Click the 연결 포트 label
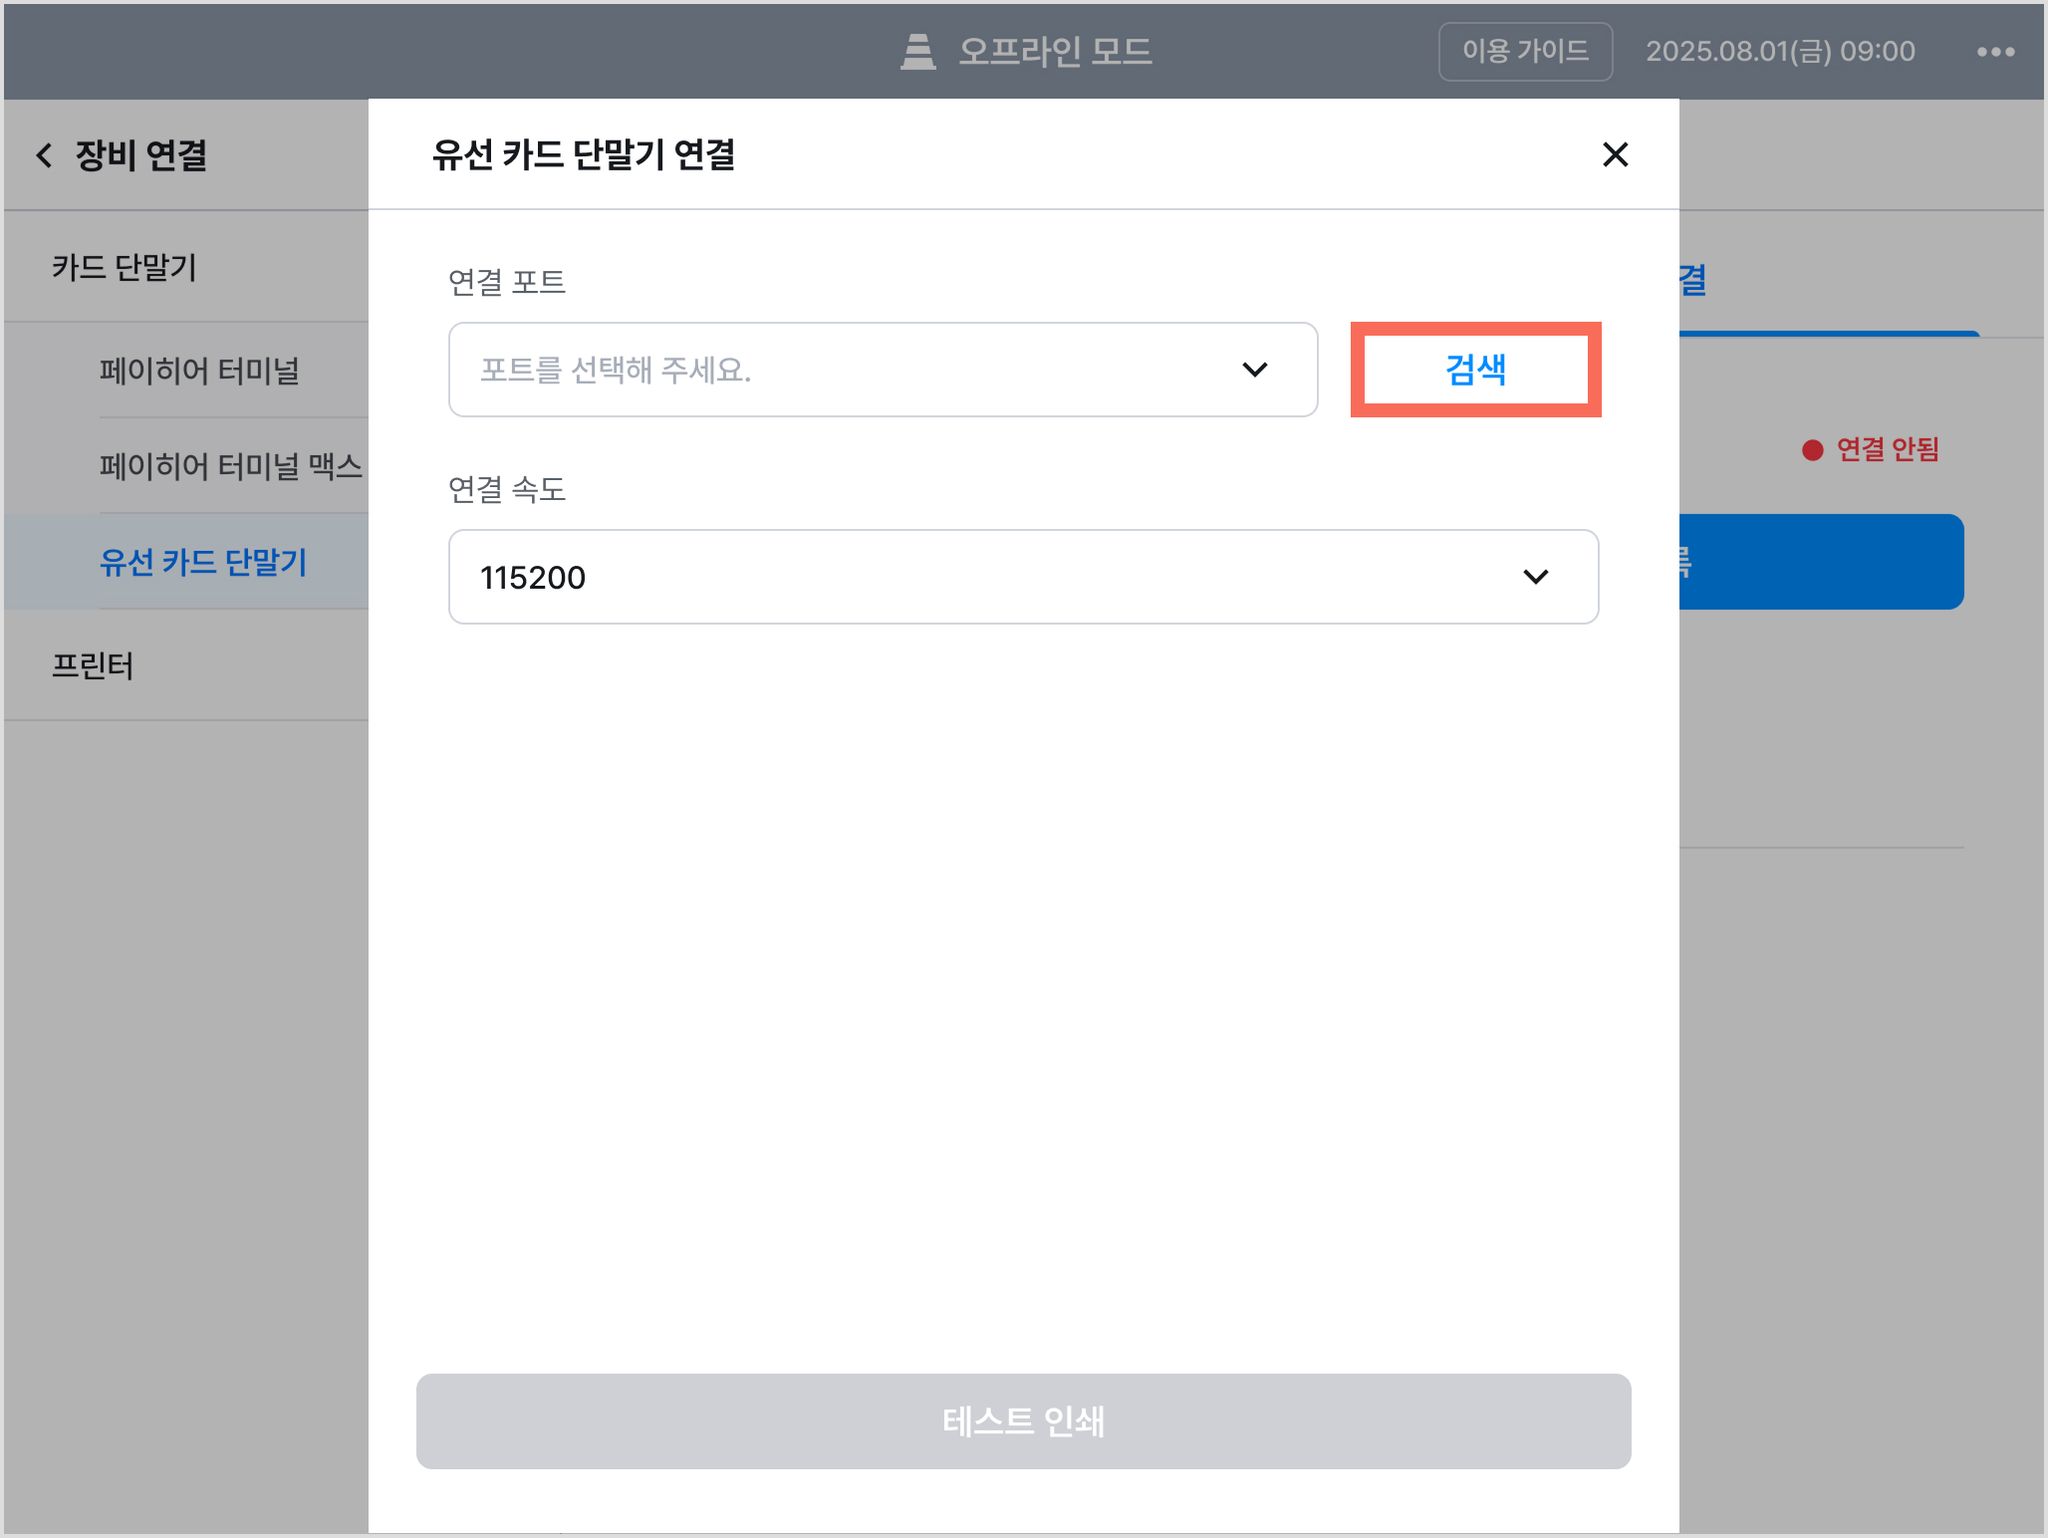The image size is (2048, 1538). pos(506,283)
